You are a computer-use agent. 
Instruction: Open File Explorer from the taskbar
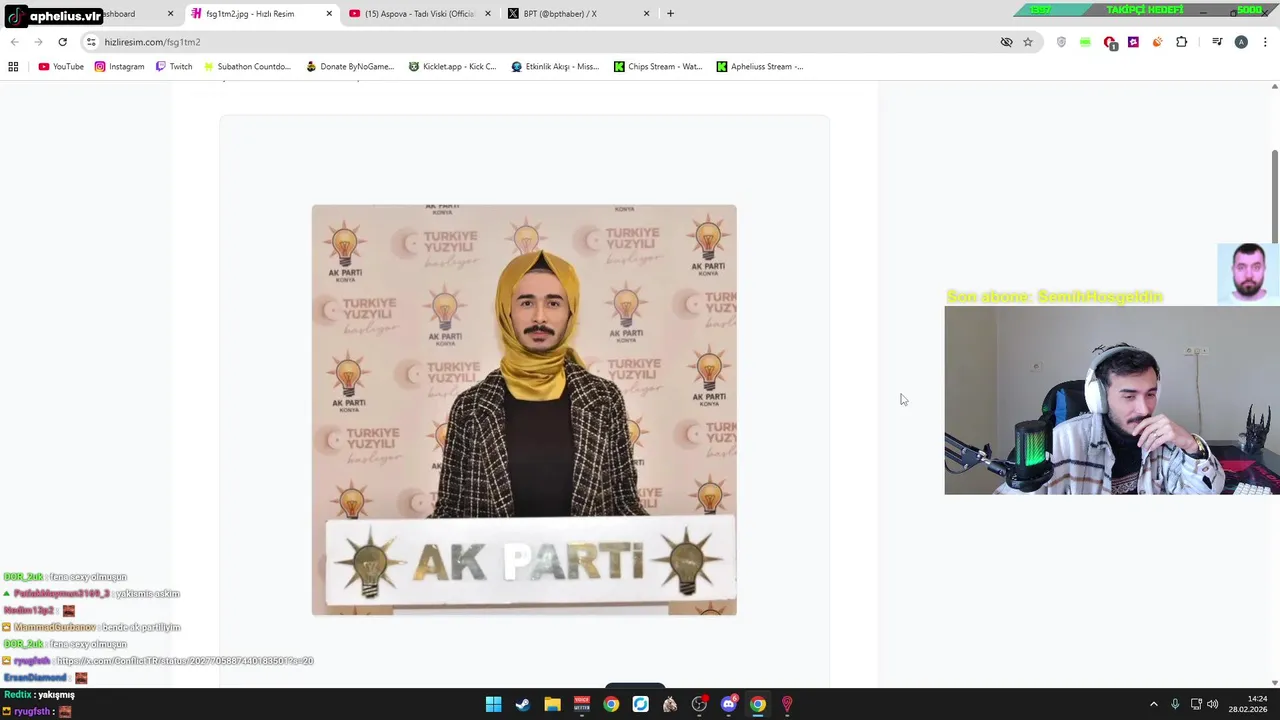(x=552, y=704)
